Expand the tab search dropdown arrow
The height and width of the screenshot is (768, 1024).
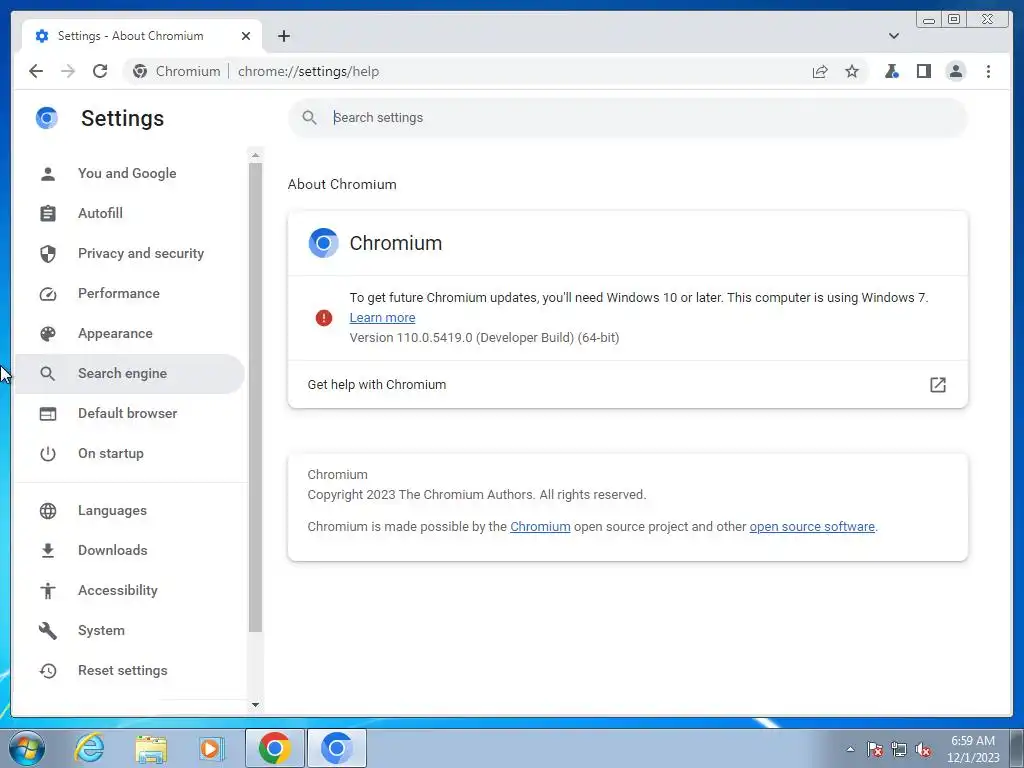[893, 36]
